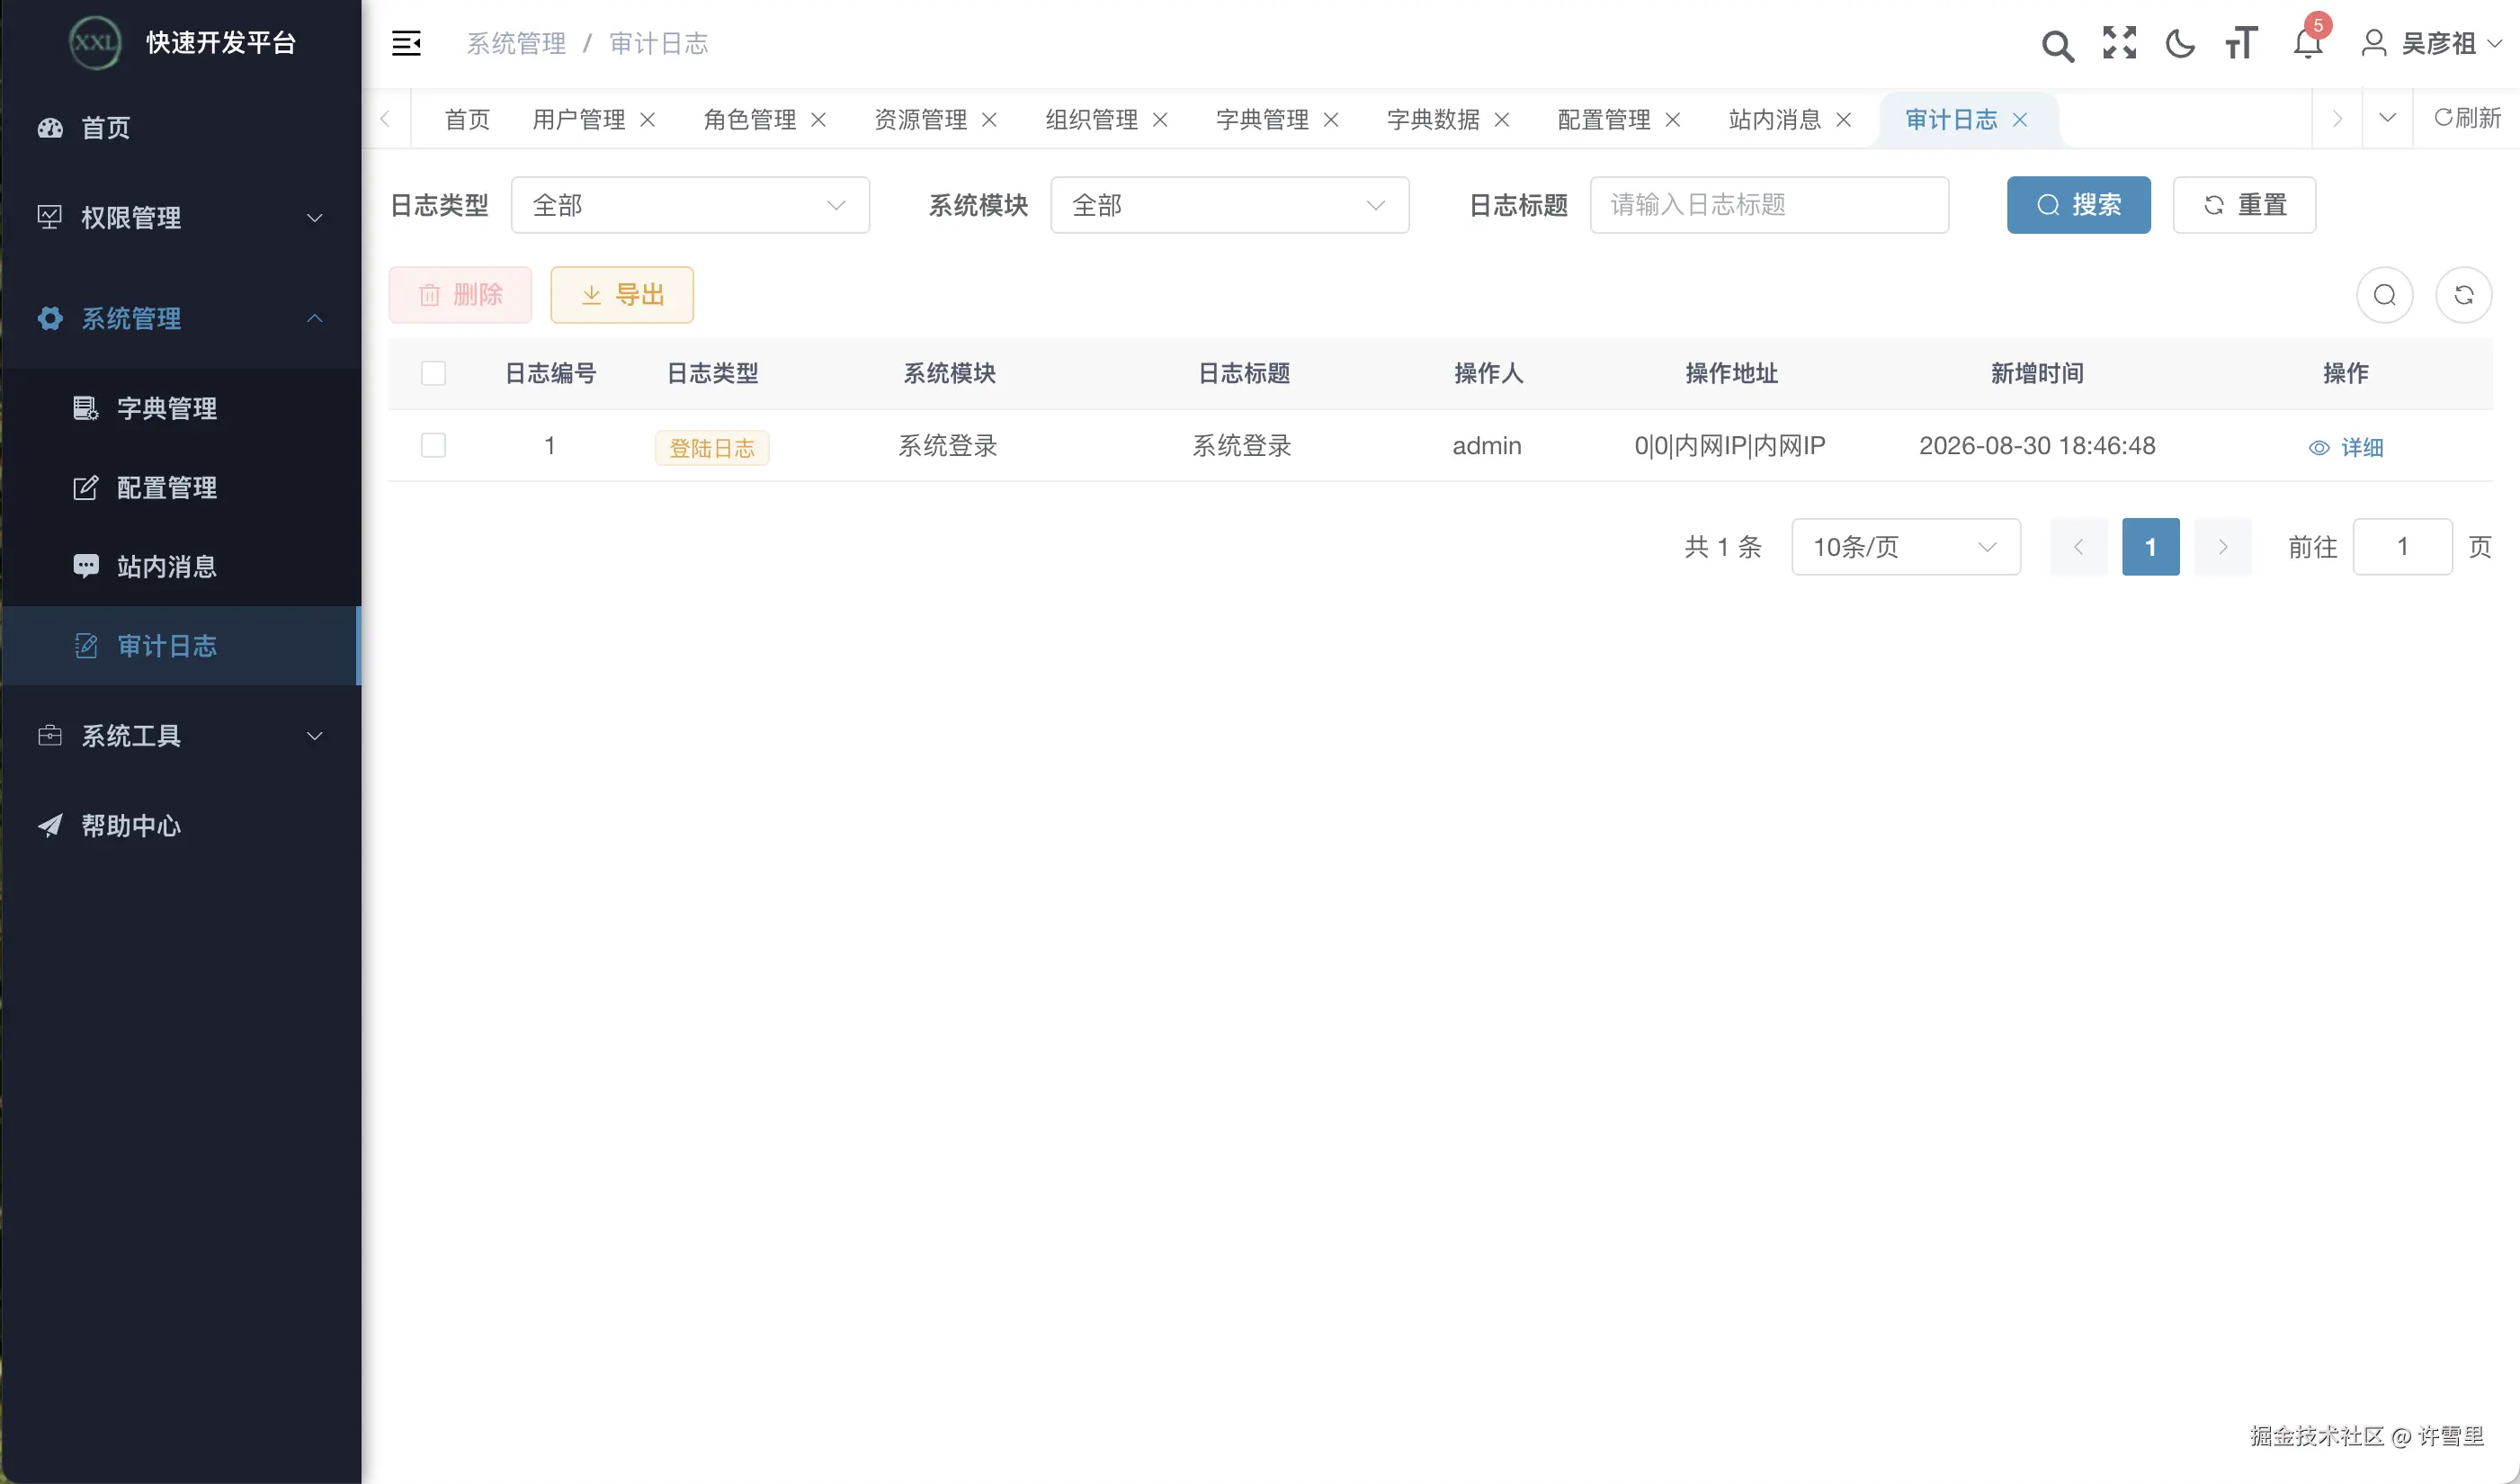Close the 角色管理 tab
This screenshot has height=1484, width=2520.
(819, 120)
